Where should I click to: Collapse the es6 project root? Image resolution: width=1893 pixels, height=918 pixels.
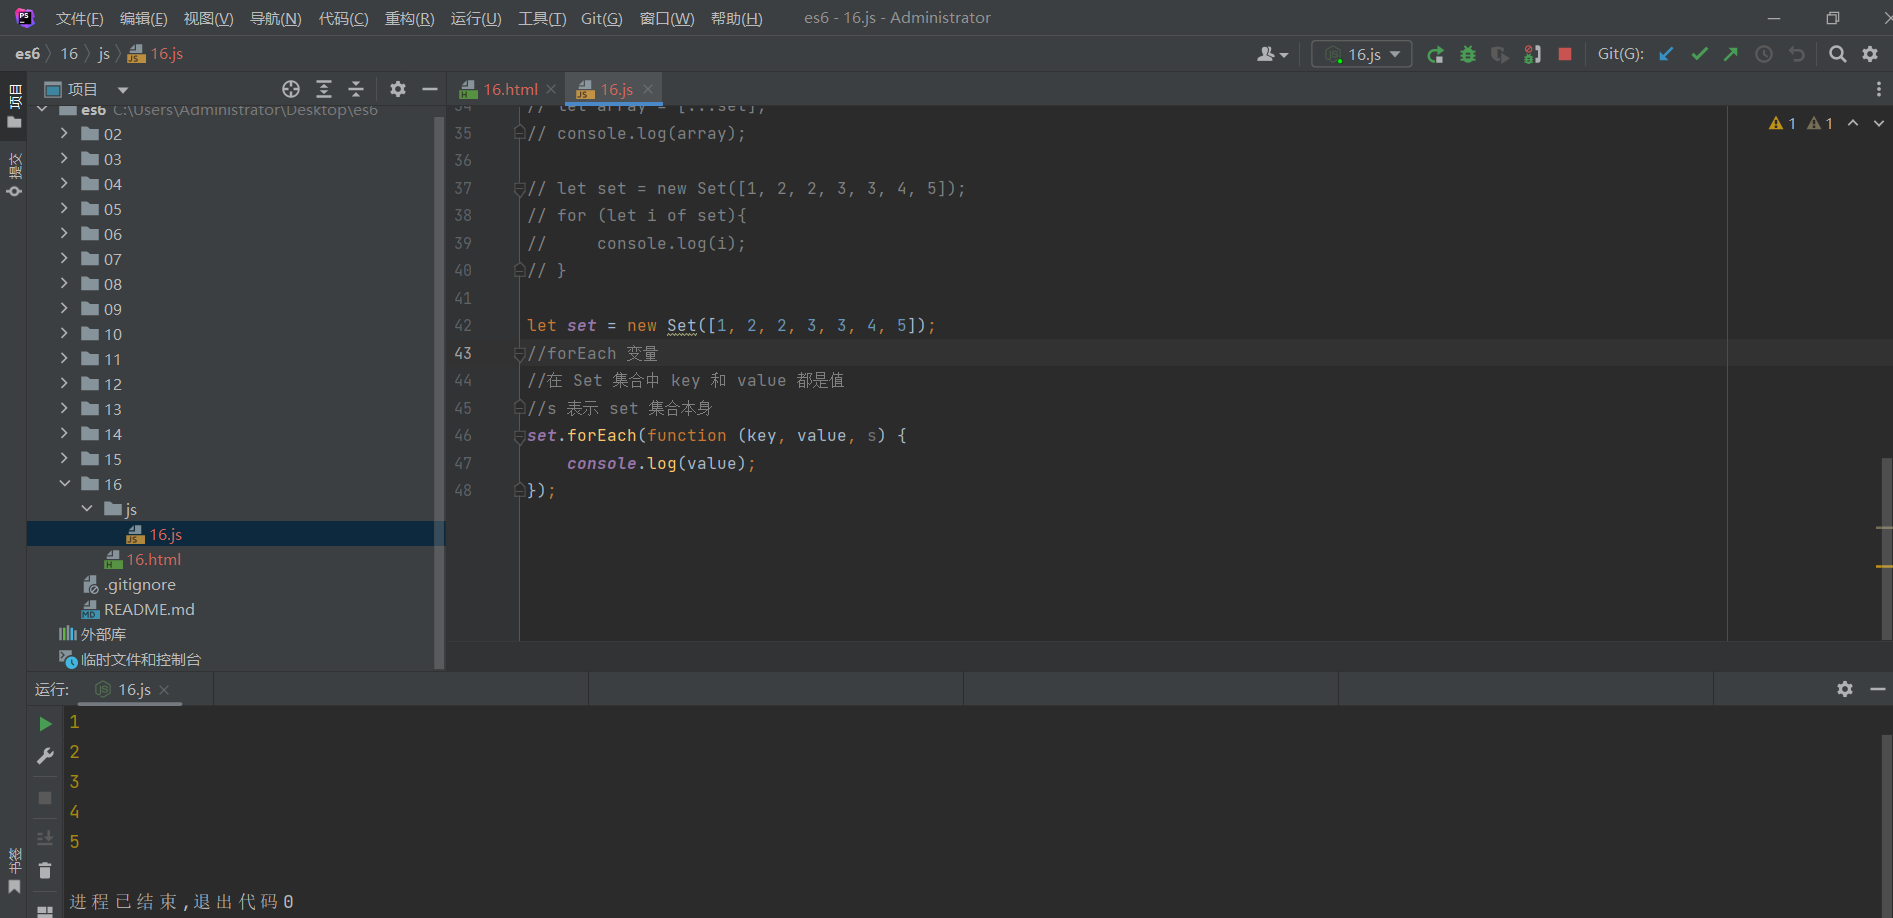click(x=42, y=109)
